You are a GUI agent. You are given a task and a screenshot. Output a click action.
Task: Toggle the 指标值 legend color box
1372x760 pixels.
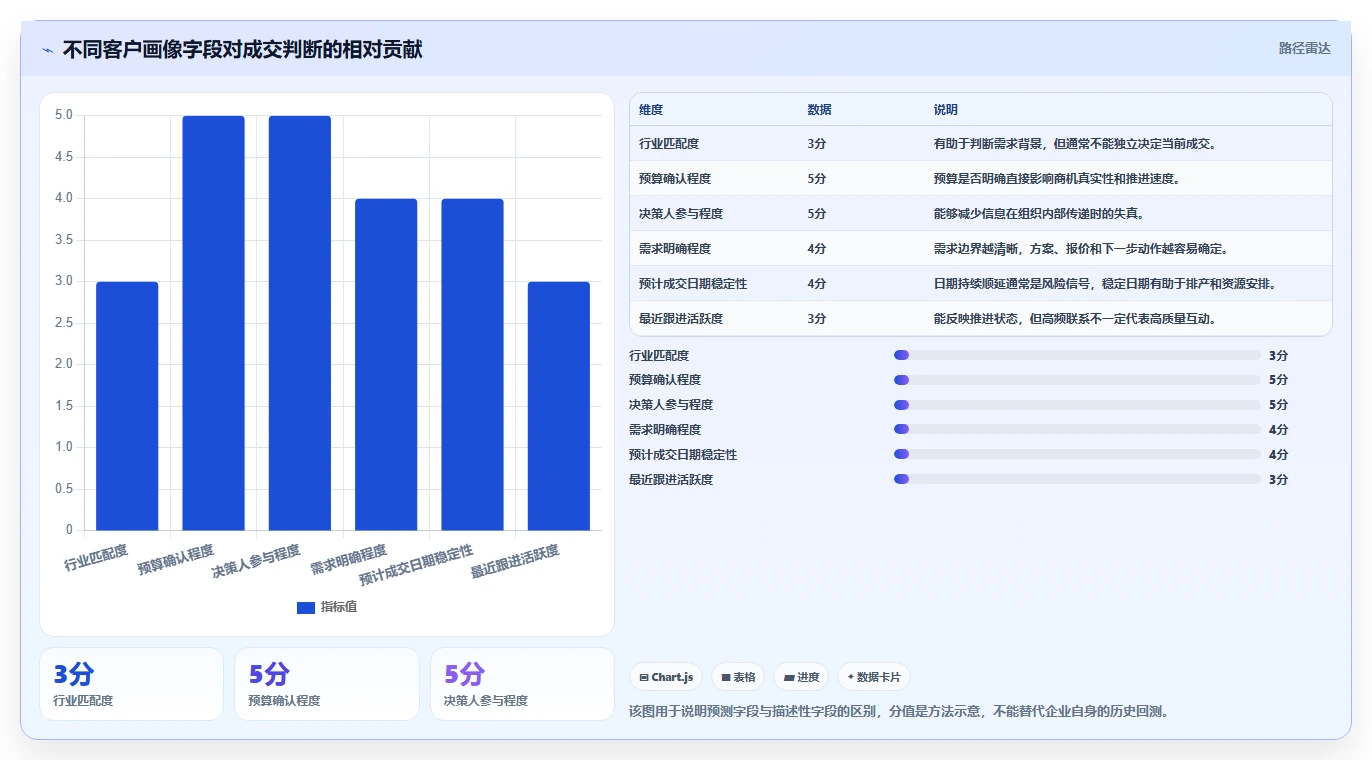[x=306, y=607]
